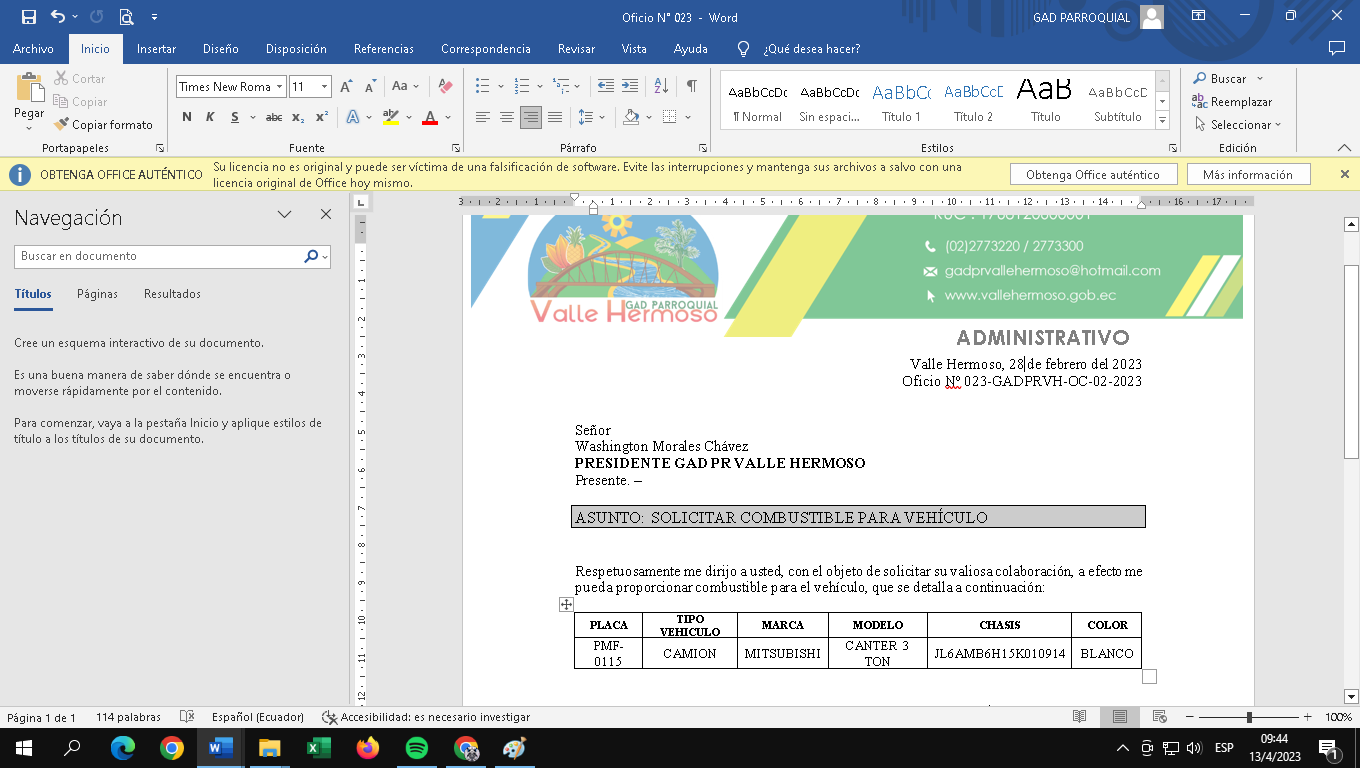Toggle Bold (N) formatting
The image size is (1360, 768).
[187, 117]
